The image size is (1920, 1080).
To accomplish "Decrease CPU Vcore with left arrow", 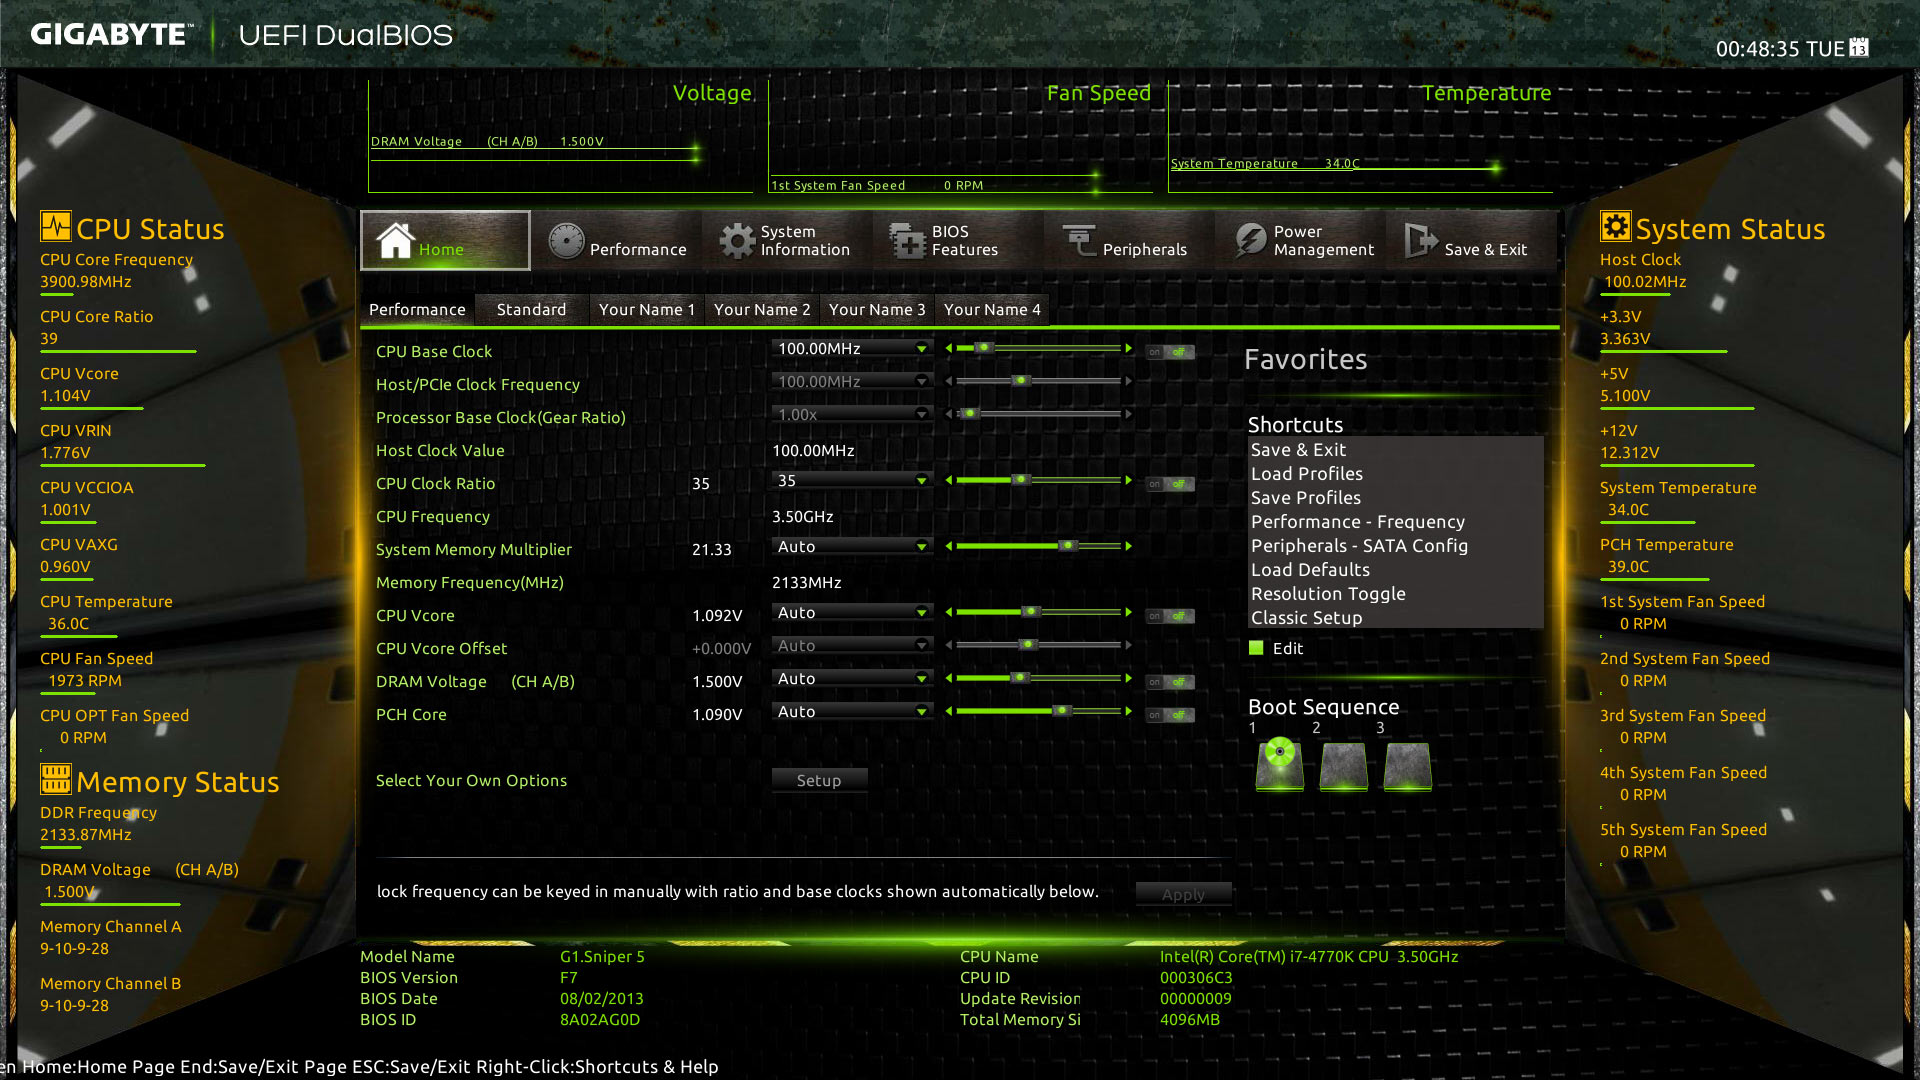I will [x=948, y=613].
